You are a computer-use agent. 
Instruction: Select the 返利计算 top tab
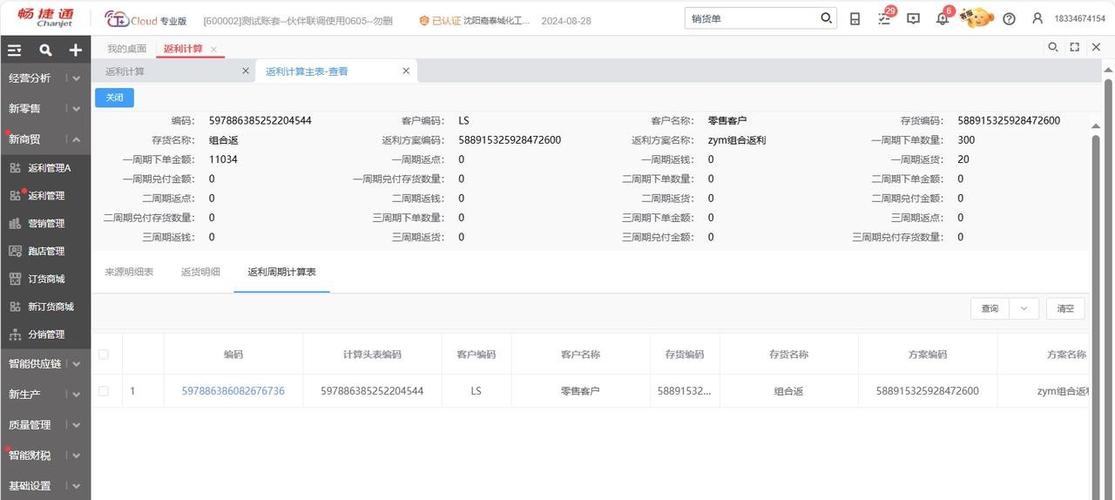tap(183, 48)
